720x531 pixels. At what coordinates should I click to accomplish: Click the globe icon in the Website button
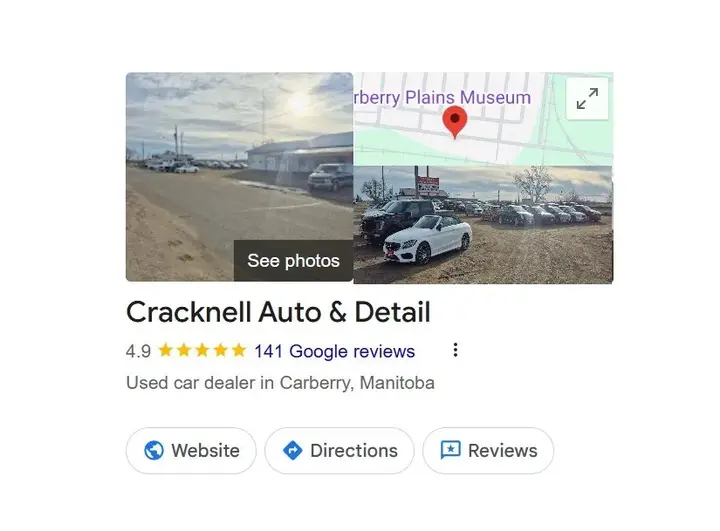coord(154,450)
